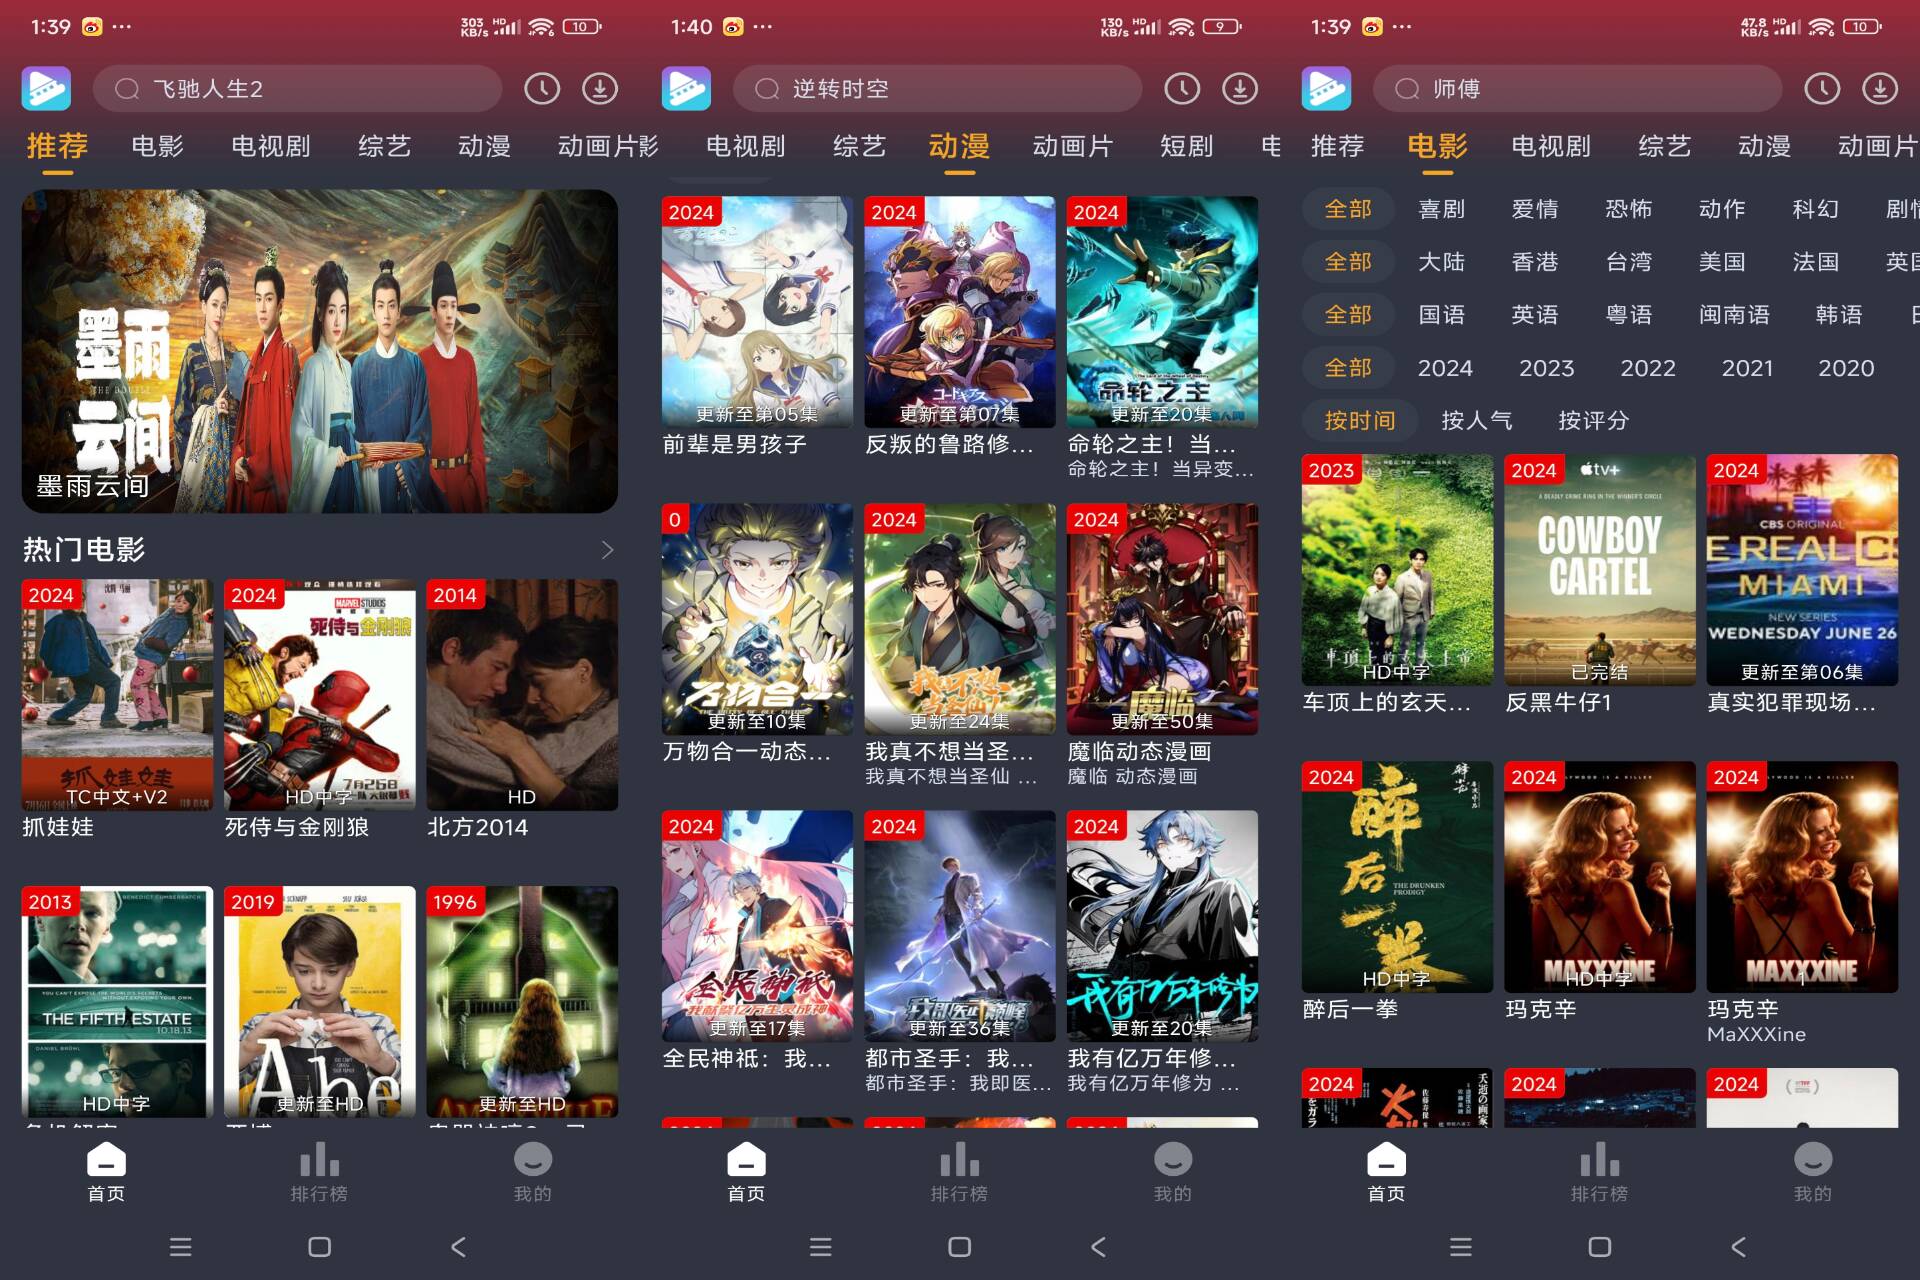Choose 粤语 language filter
The image size is (1920, 1280).
coord(1628,315)
